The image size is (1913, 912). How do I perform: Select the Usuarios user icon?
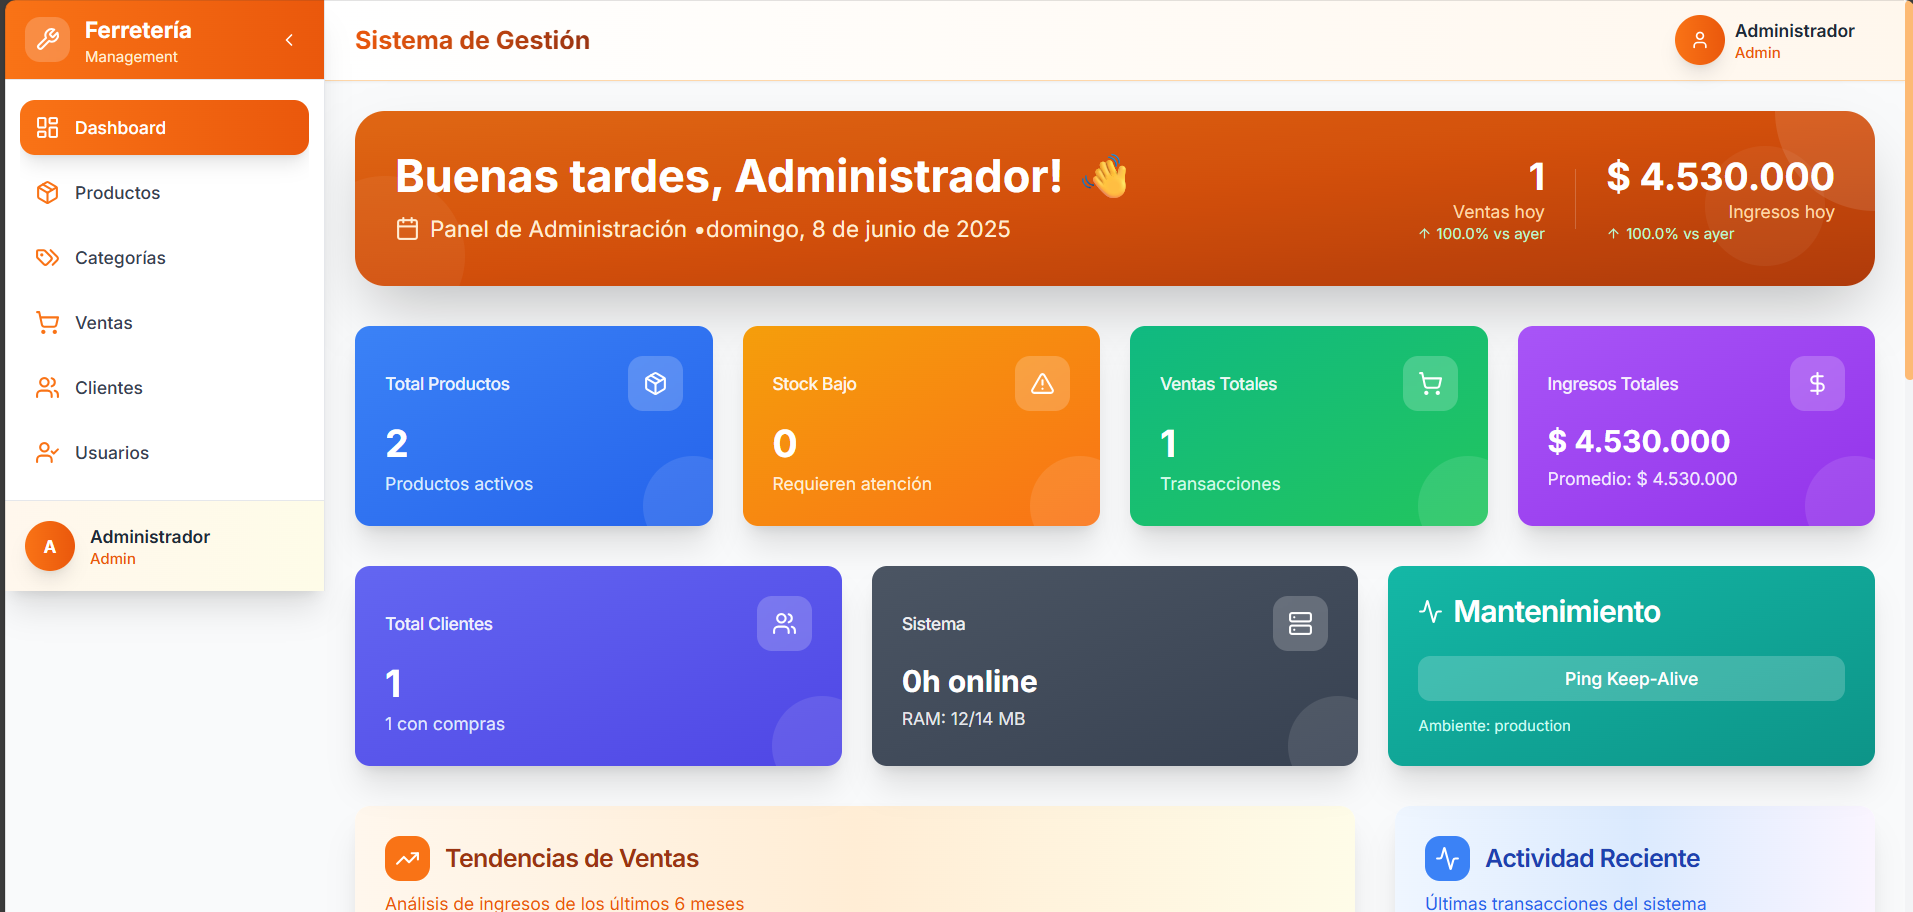(x=47, y=452)
